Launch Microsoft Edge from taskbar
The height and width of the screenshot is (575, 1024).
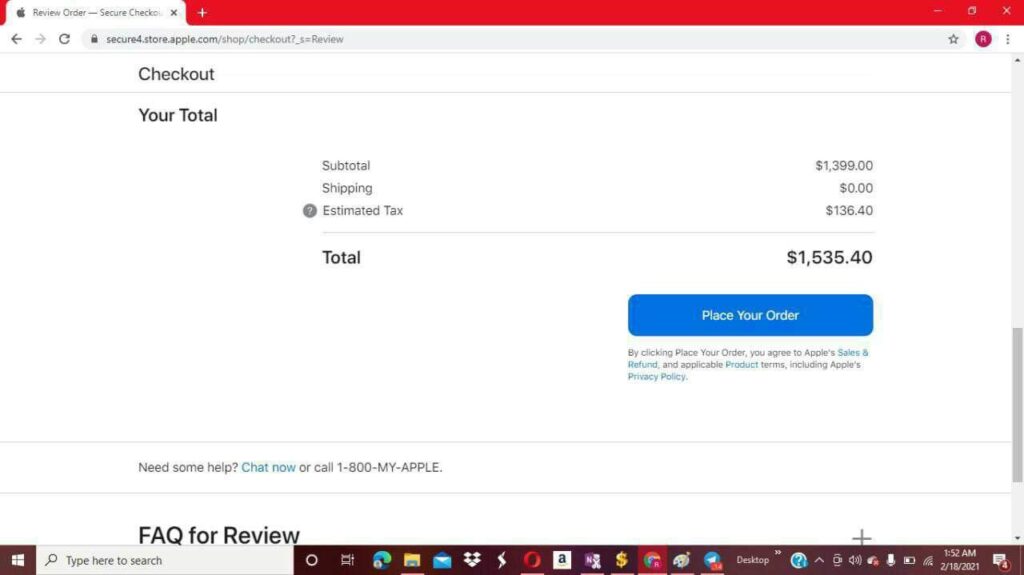point(381,560)
